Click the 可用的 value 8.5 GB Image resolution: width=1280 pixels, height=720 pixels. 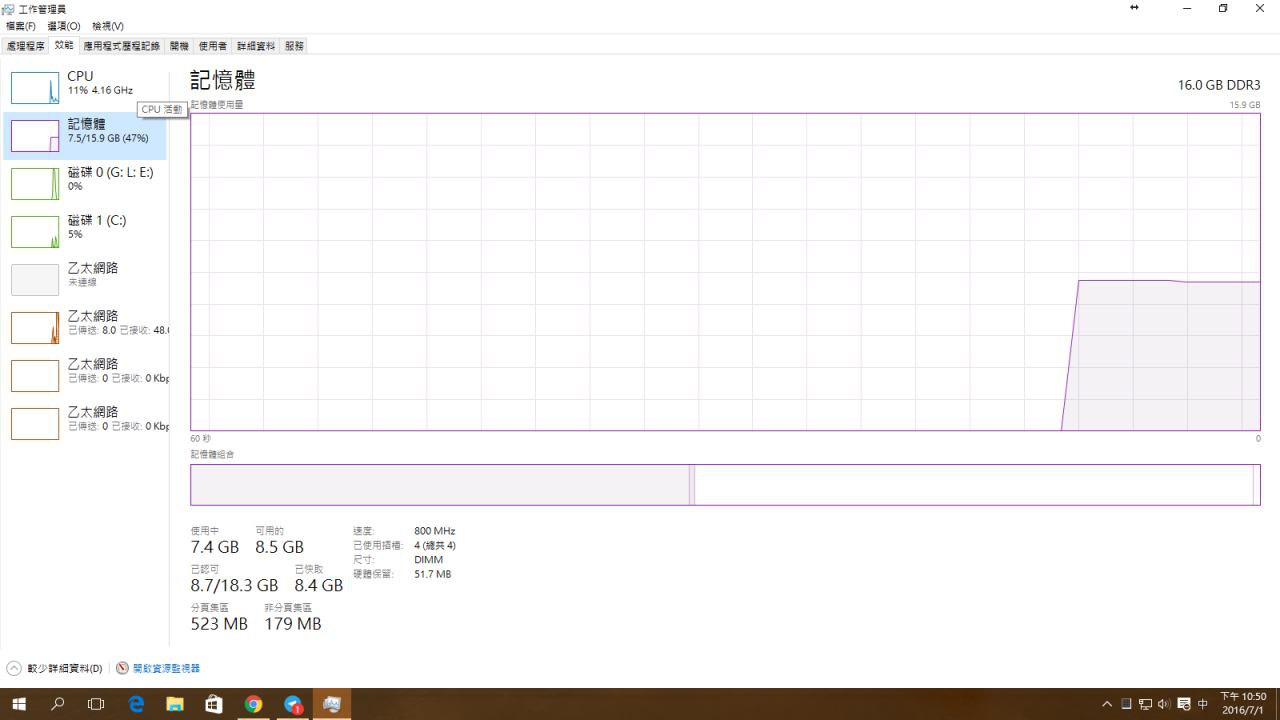point(279,547)
